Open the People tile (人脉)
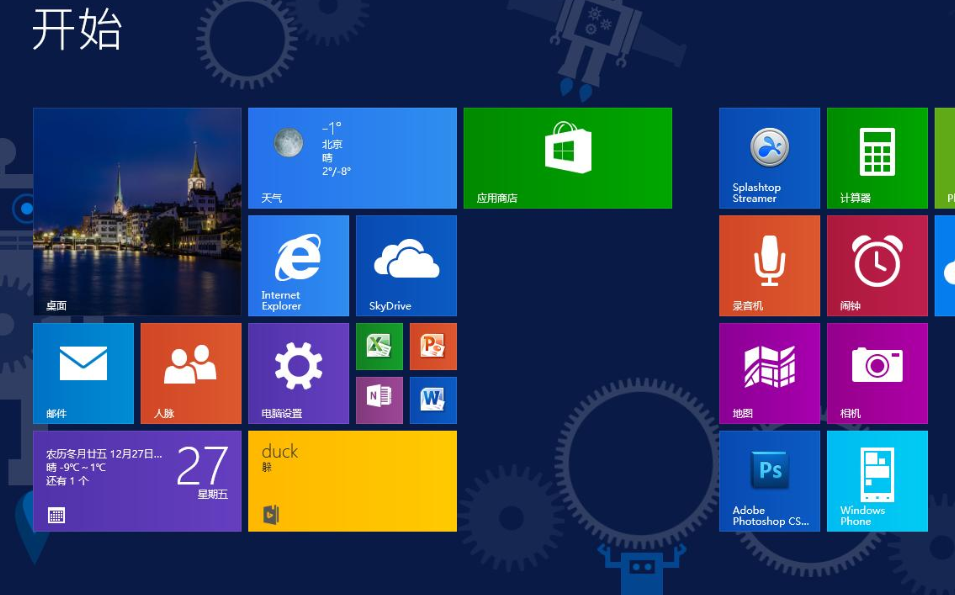Image resolution: width=955 pixels, height=595 pixels. click(191, 373)
